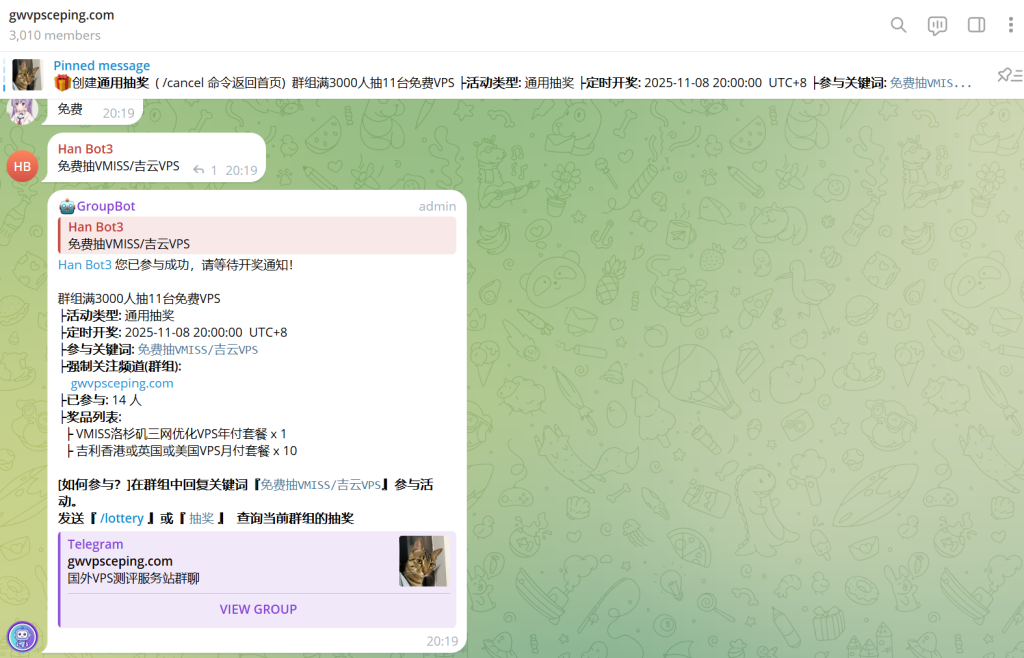Click the Han Bot3 mention link
Image resolution: width=1024 pixels, height=658 pixels.
tap(84, 264)
